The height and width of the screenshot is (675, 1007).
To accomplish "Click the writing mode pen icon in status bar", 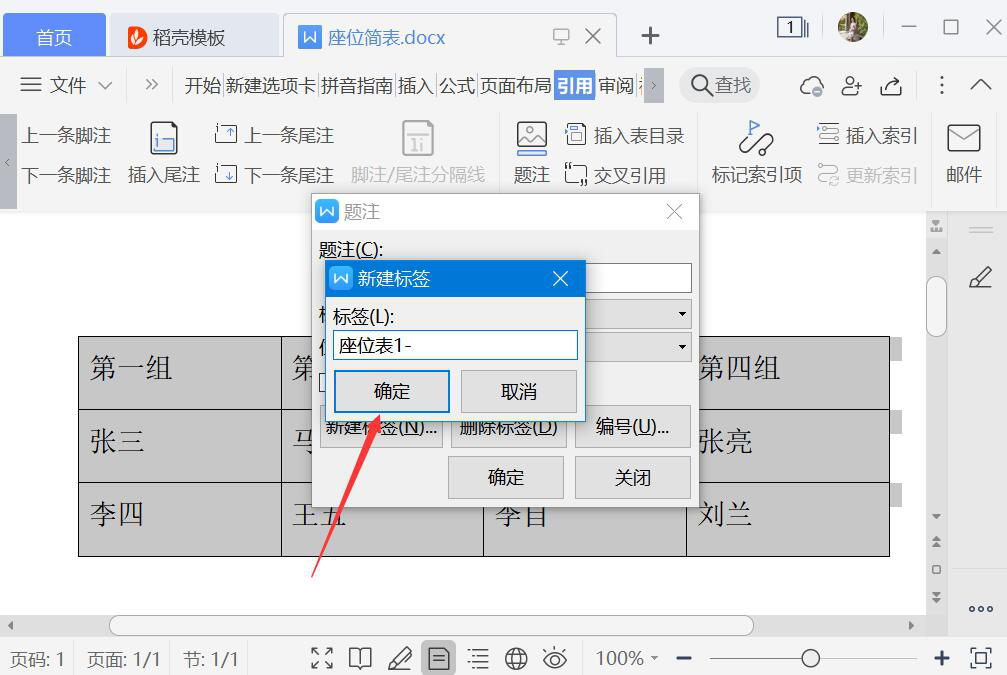I will [x=399, y=658].
